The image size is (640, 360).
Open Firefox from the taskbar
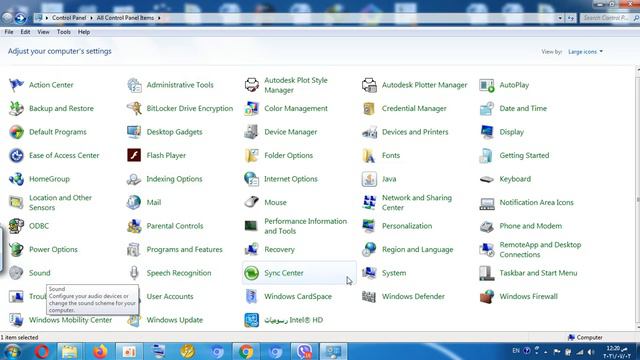pyautogui.click(x=100, y=351)
